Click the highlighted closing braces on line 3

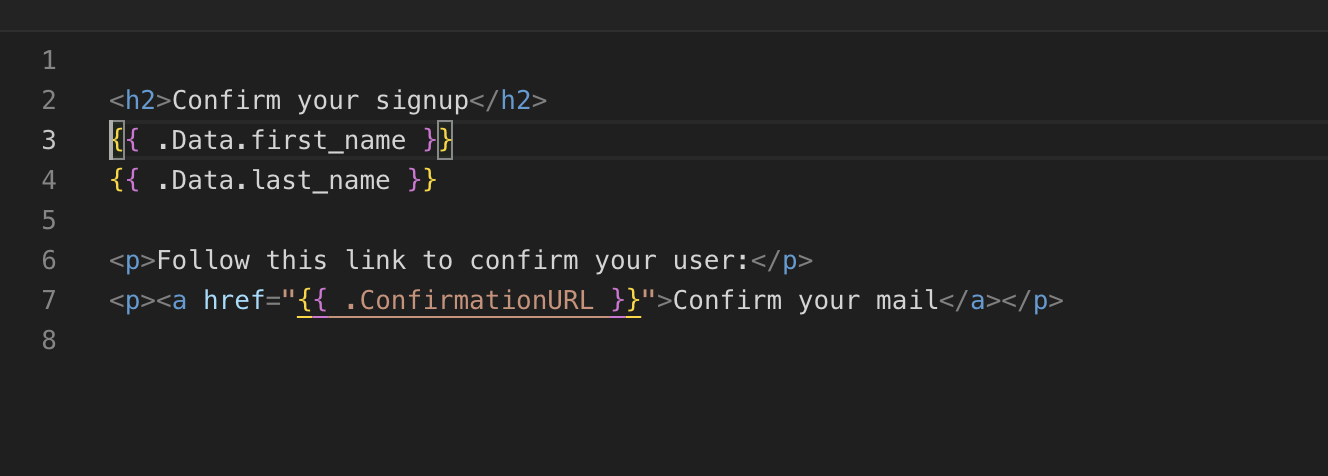[438, 141]
